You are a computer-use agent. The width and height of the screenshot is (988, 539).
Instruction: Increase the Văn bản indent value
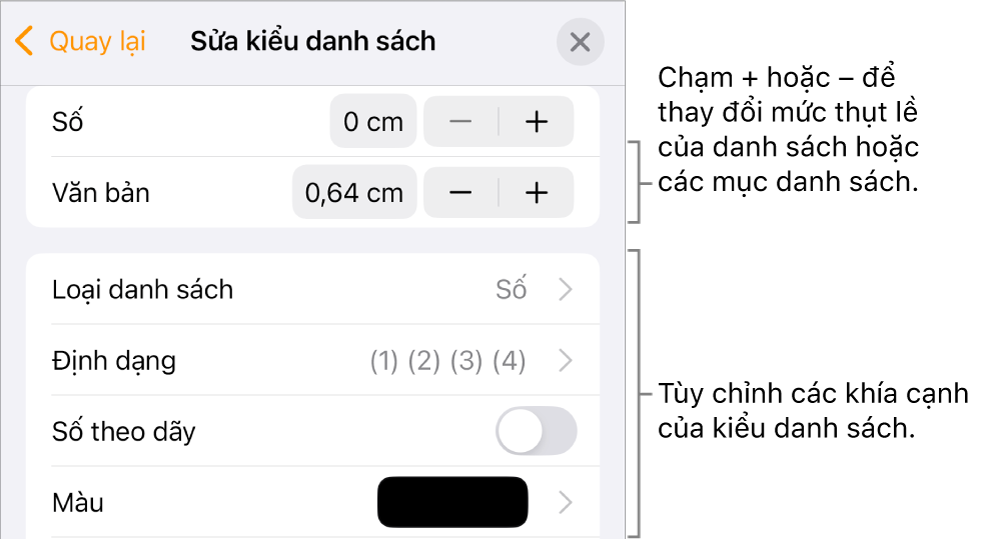(x=537, y=193)
